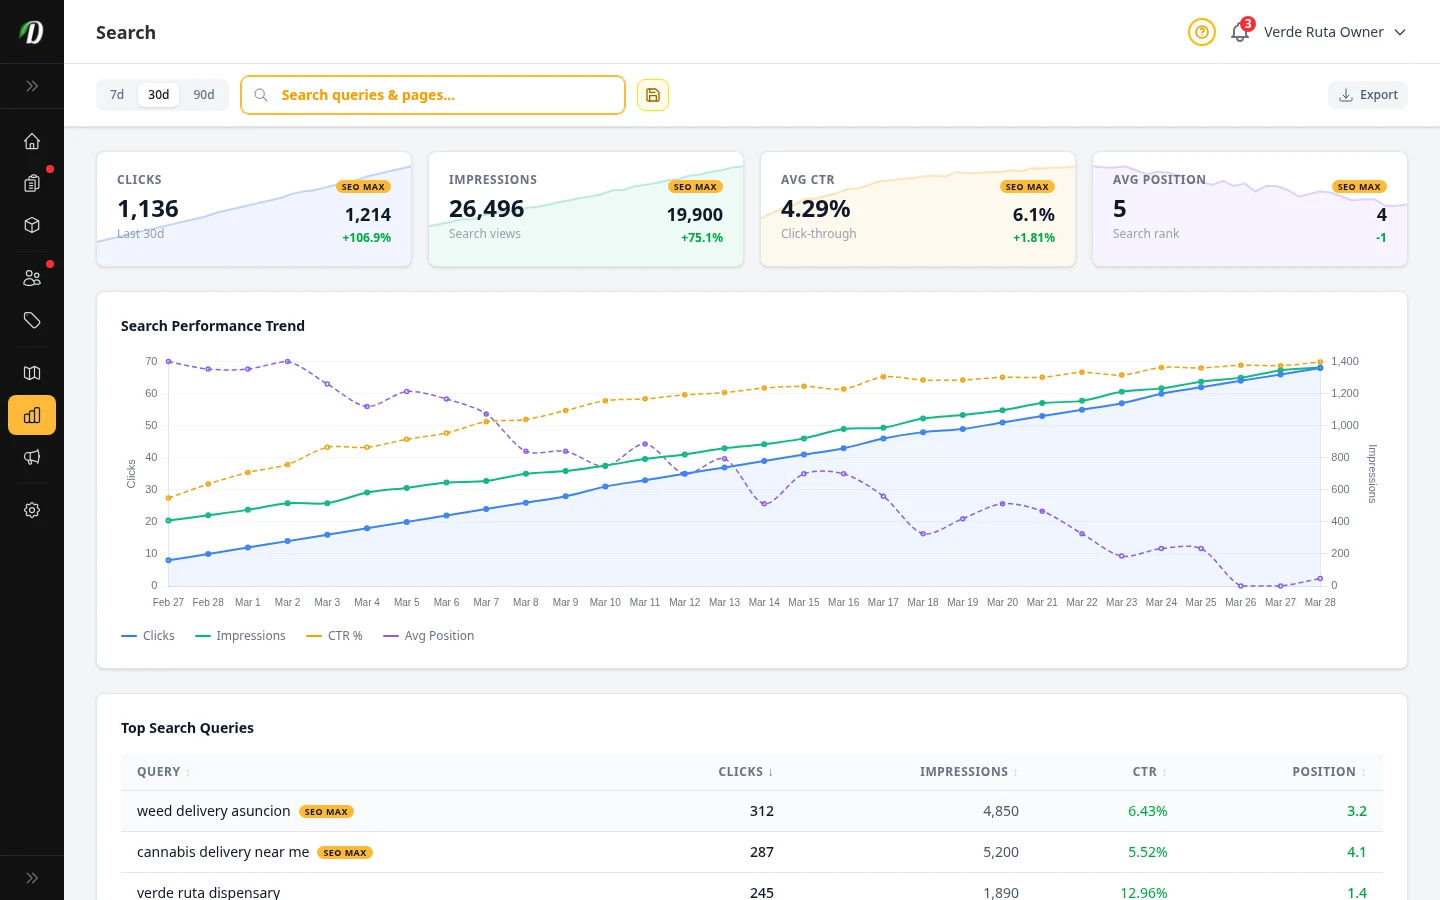Open the Marketing megaphone icon
The height and width of the screenshot is (900, 1440).
click(x=32, y=457)
